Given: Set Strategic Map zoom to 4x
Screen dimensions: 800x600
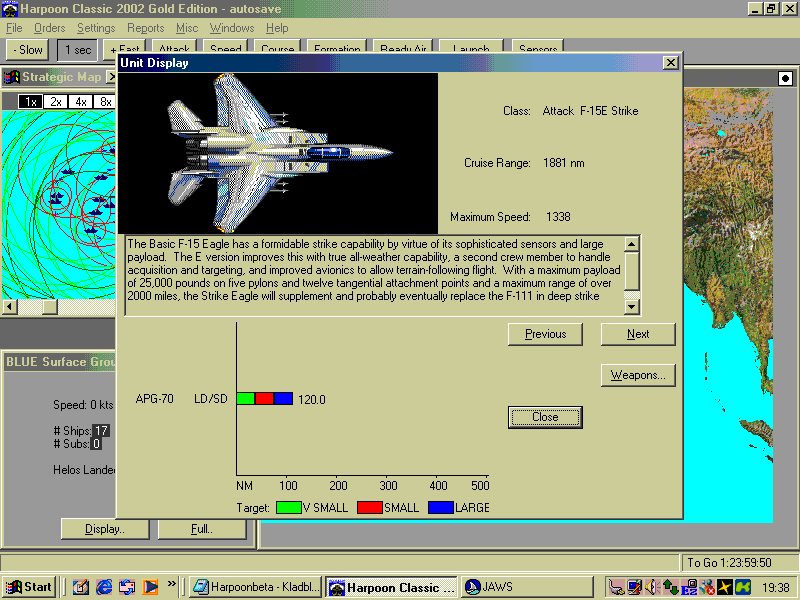Looking at the screenshot, I should pyautogui.click(x=81, y=102).
